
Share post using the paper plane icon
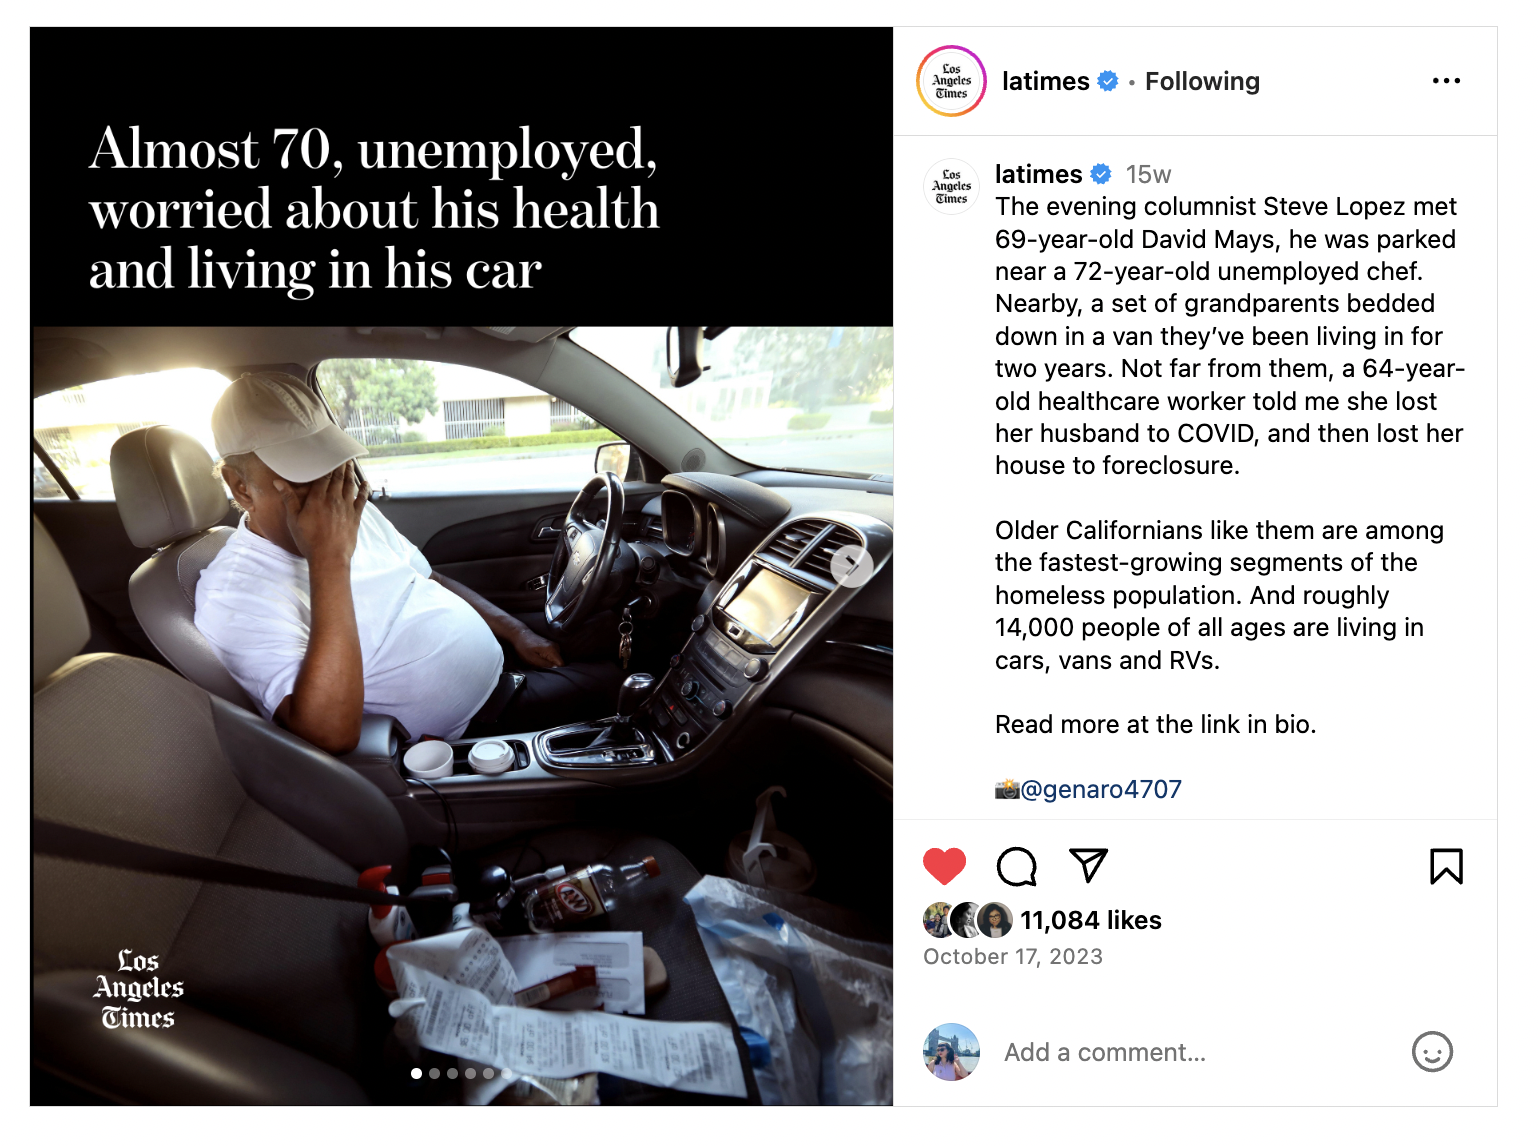click(x=1088, y=865)
